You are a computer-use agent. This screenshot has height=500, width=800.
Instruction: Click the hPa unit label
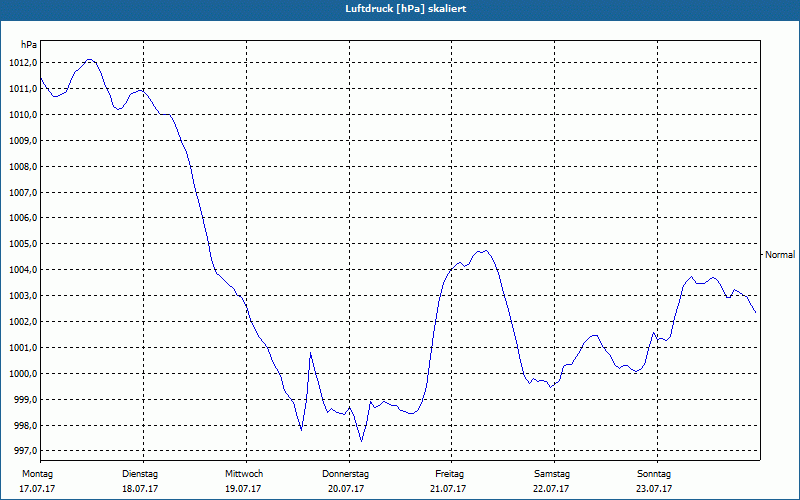point(29,45)
